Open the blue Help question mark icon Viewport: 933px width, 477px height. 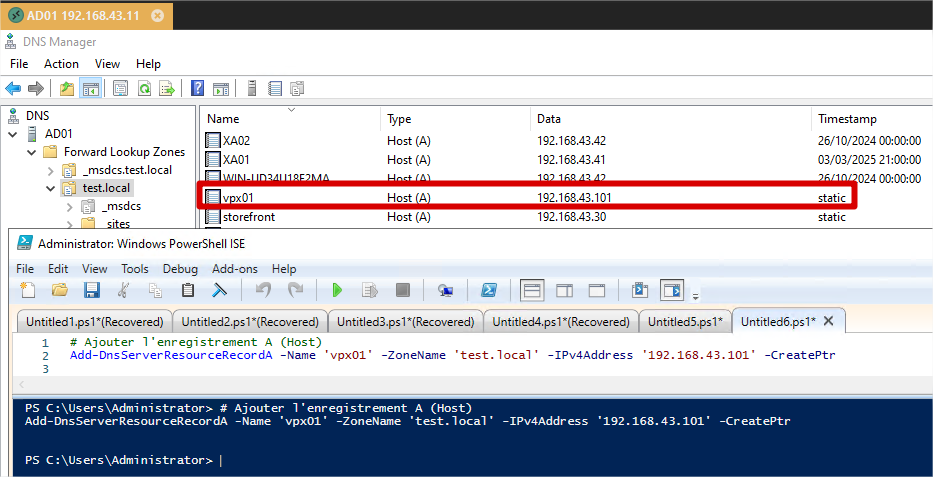click(x=198, y=89)
